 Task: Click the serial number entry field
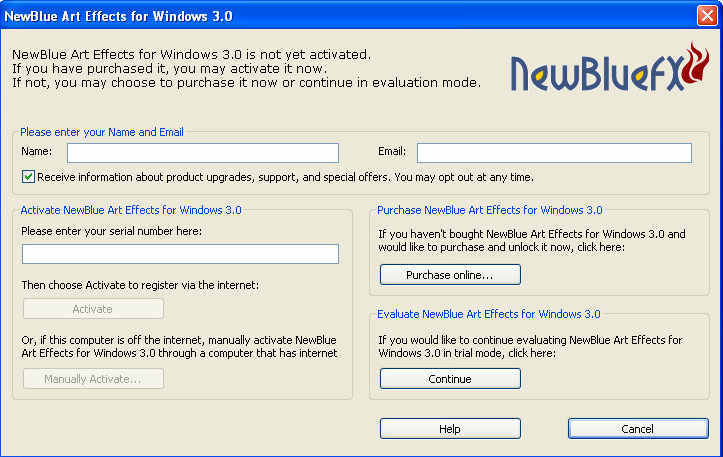[x=180, y=254]
